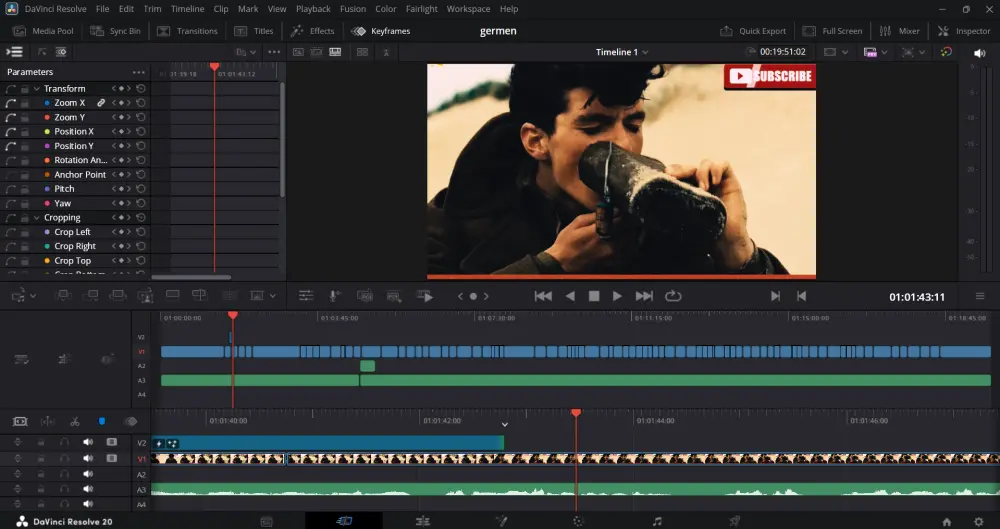Click the Quick Export button
Image resolution: width=1000 pixels, height=529 pixels.
click(x=753, y=31)
